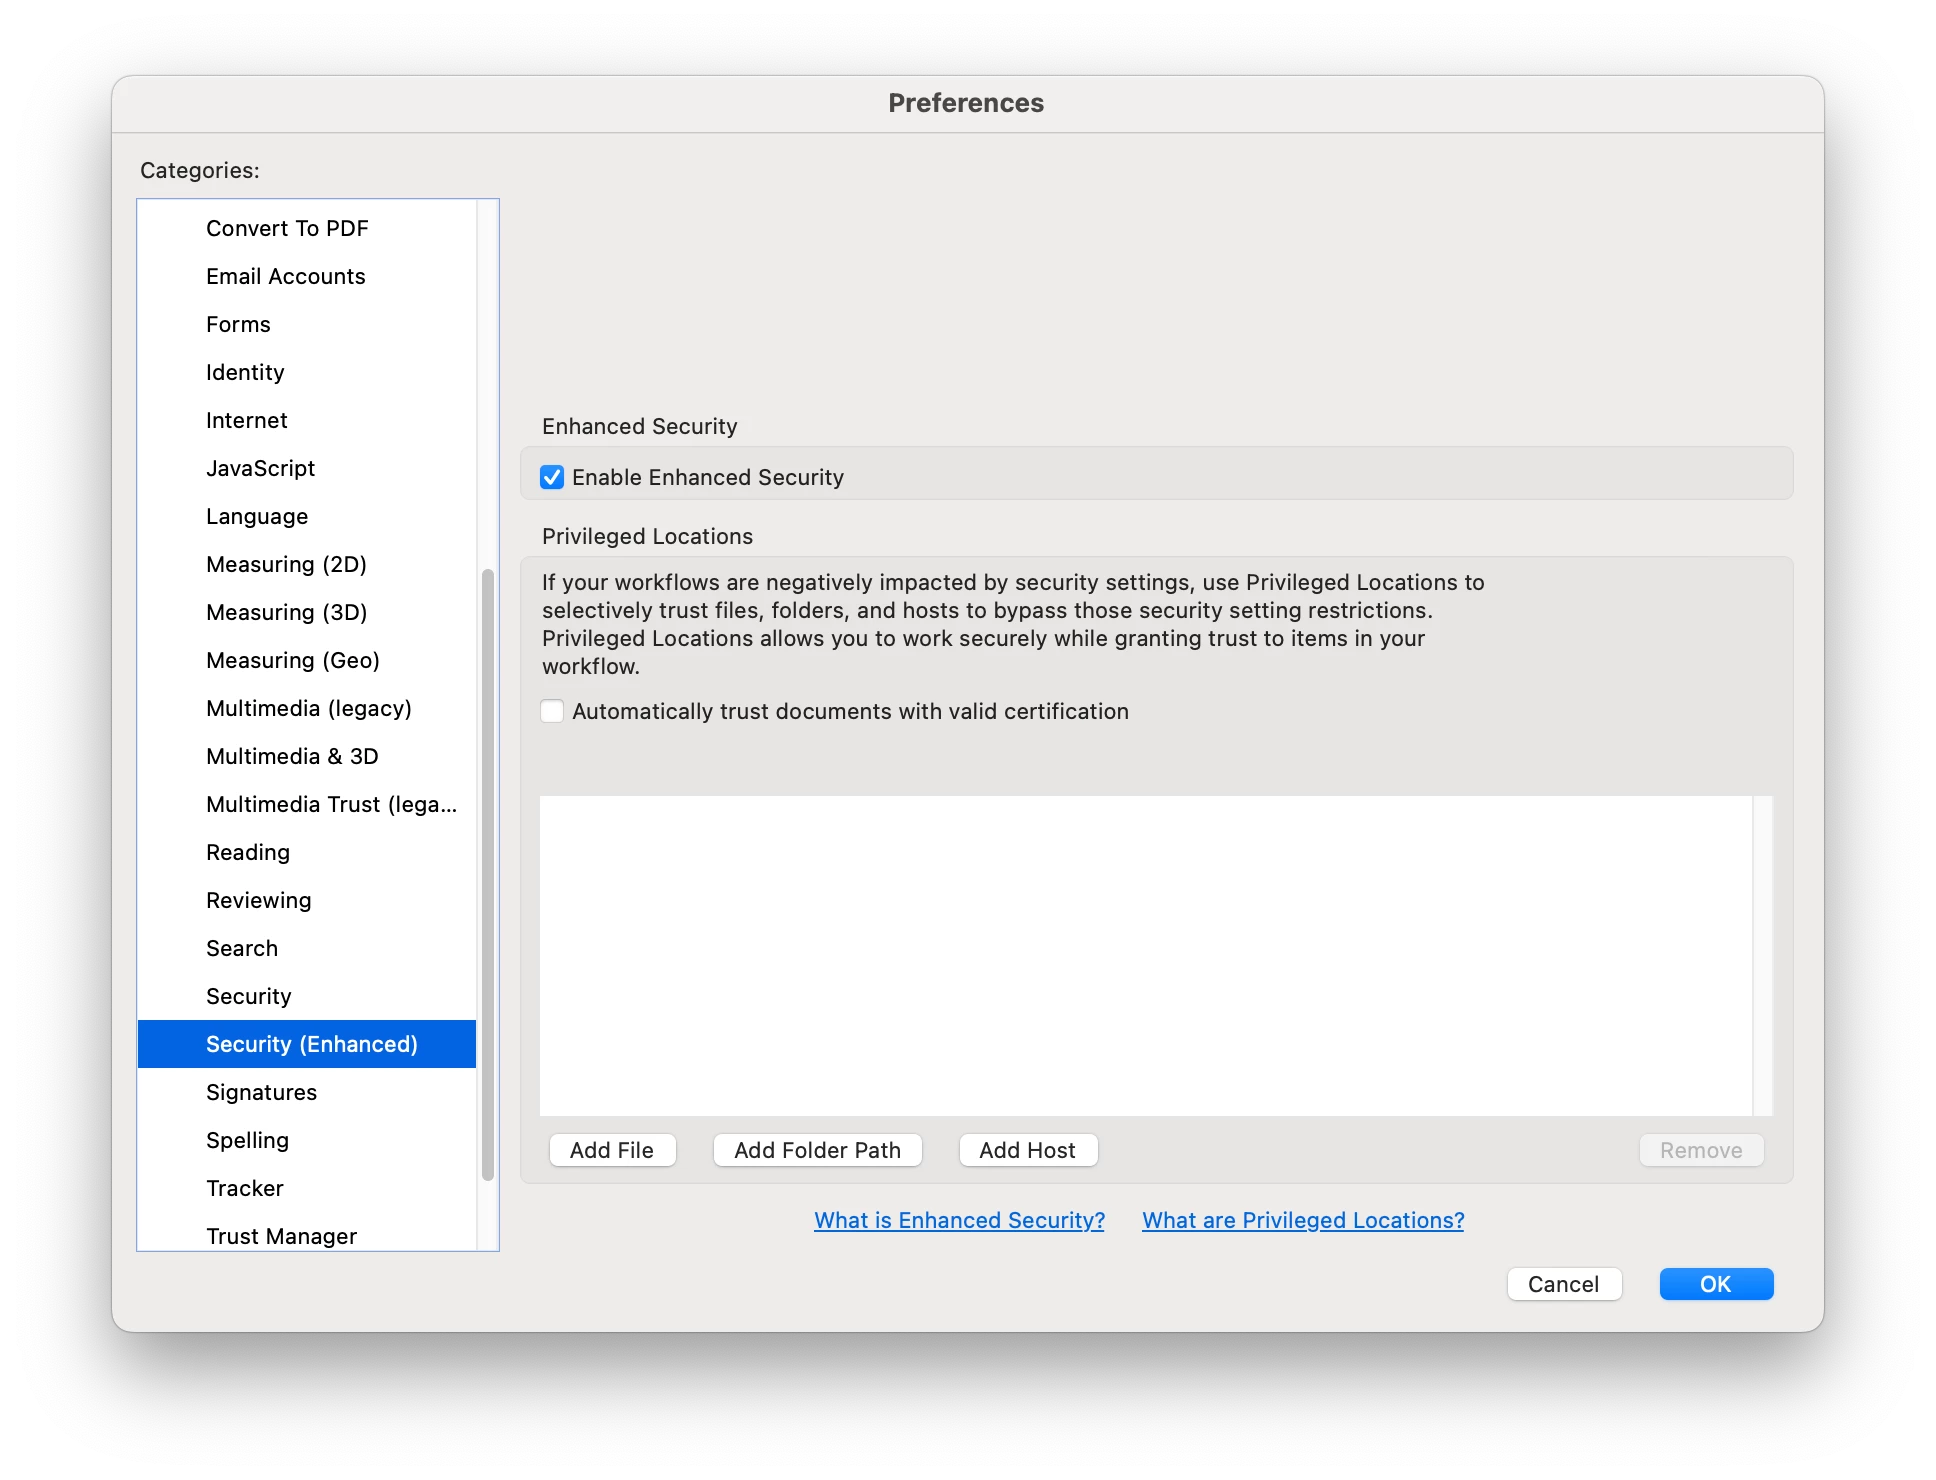Click the Add File button
The image size is (1936, 1480).
(612, 1150)
